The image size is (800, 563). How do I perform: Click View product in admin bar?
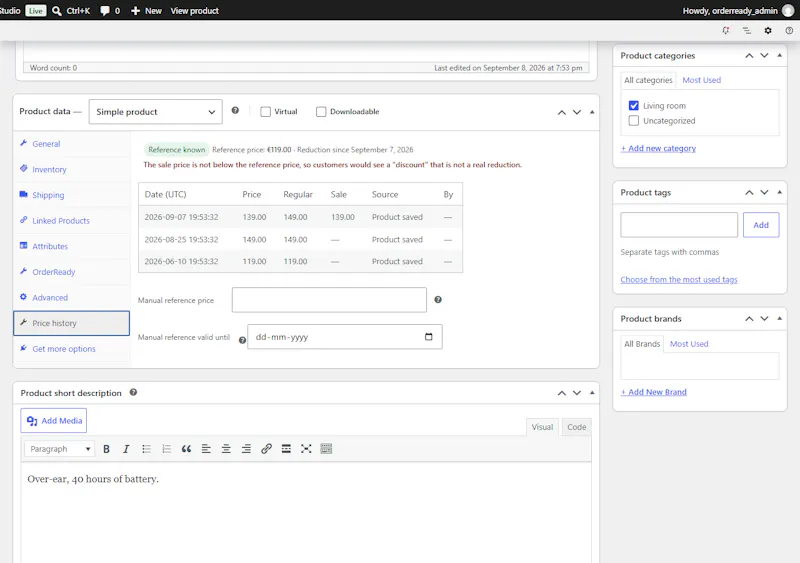click(194, 11)
